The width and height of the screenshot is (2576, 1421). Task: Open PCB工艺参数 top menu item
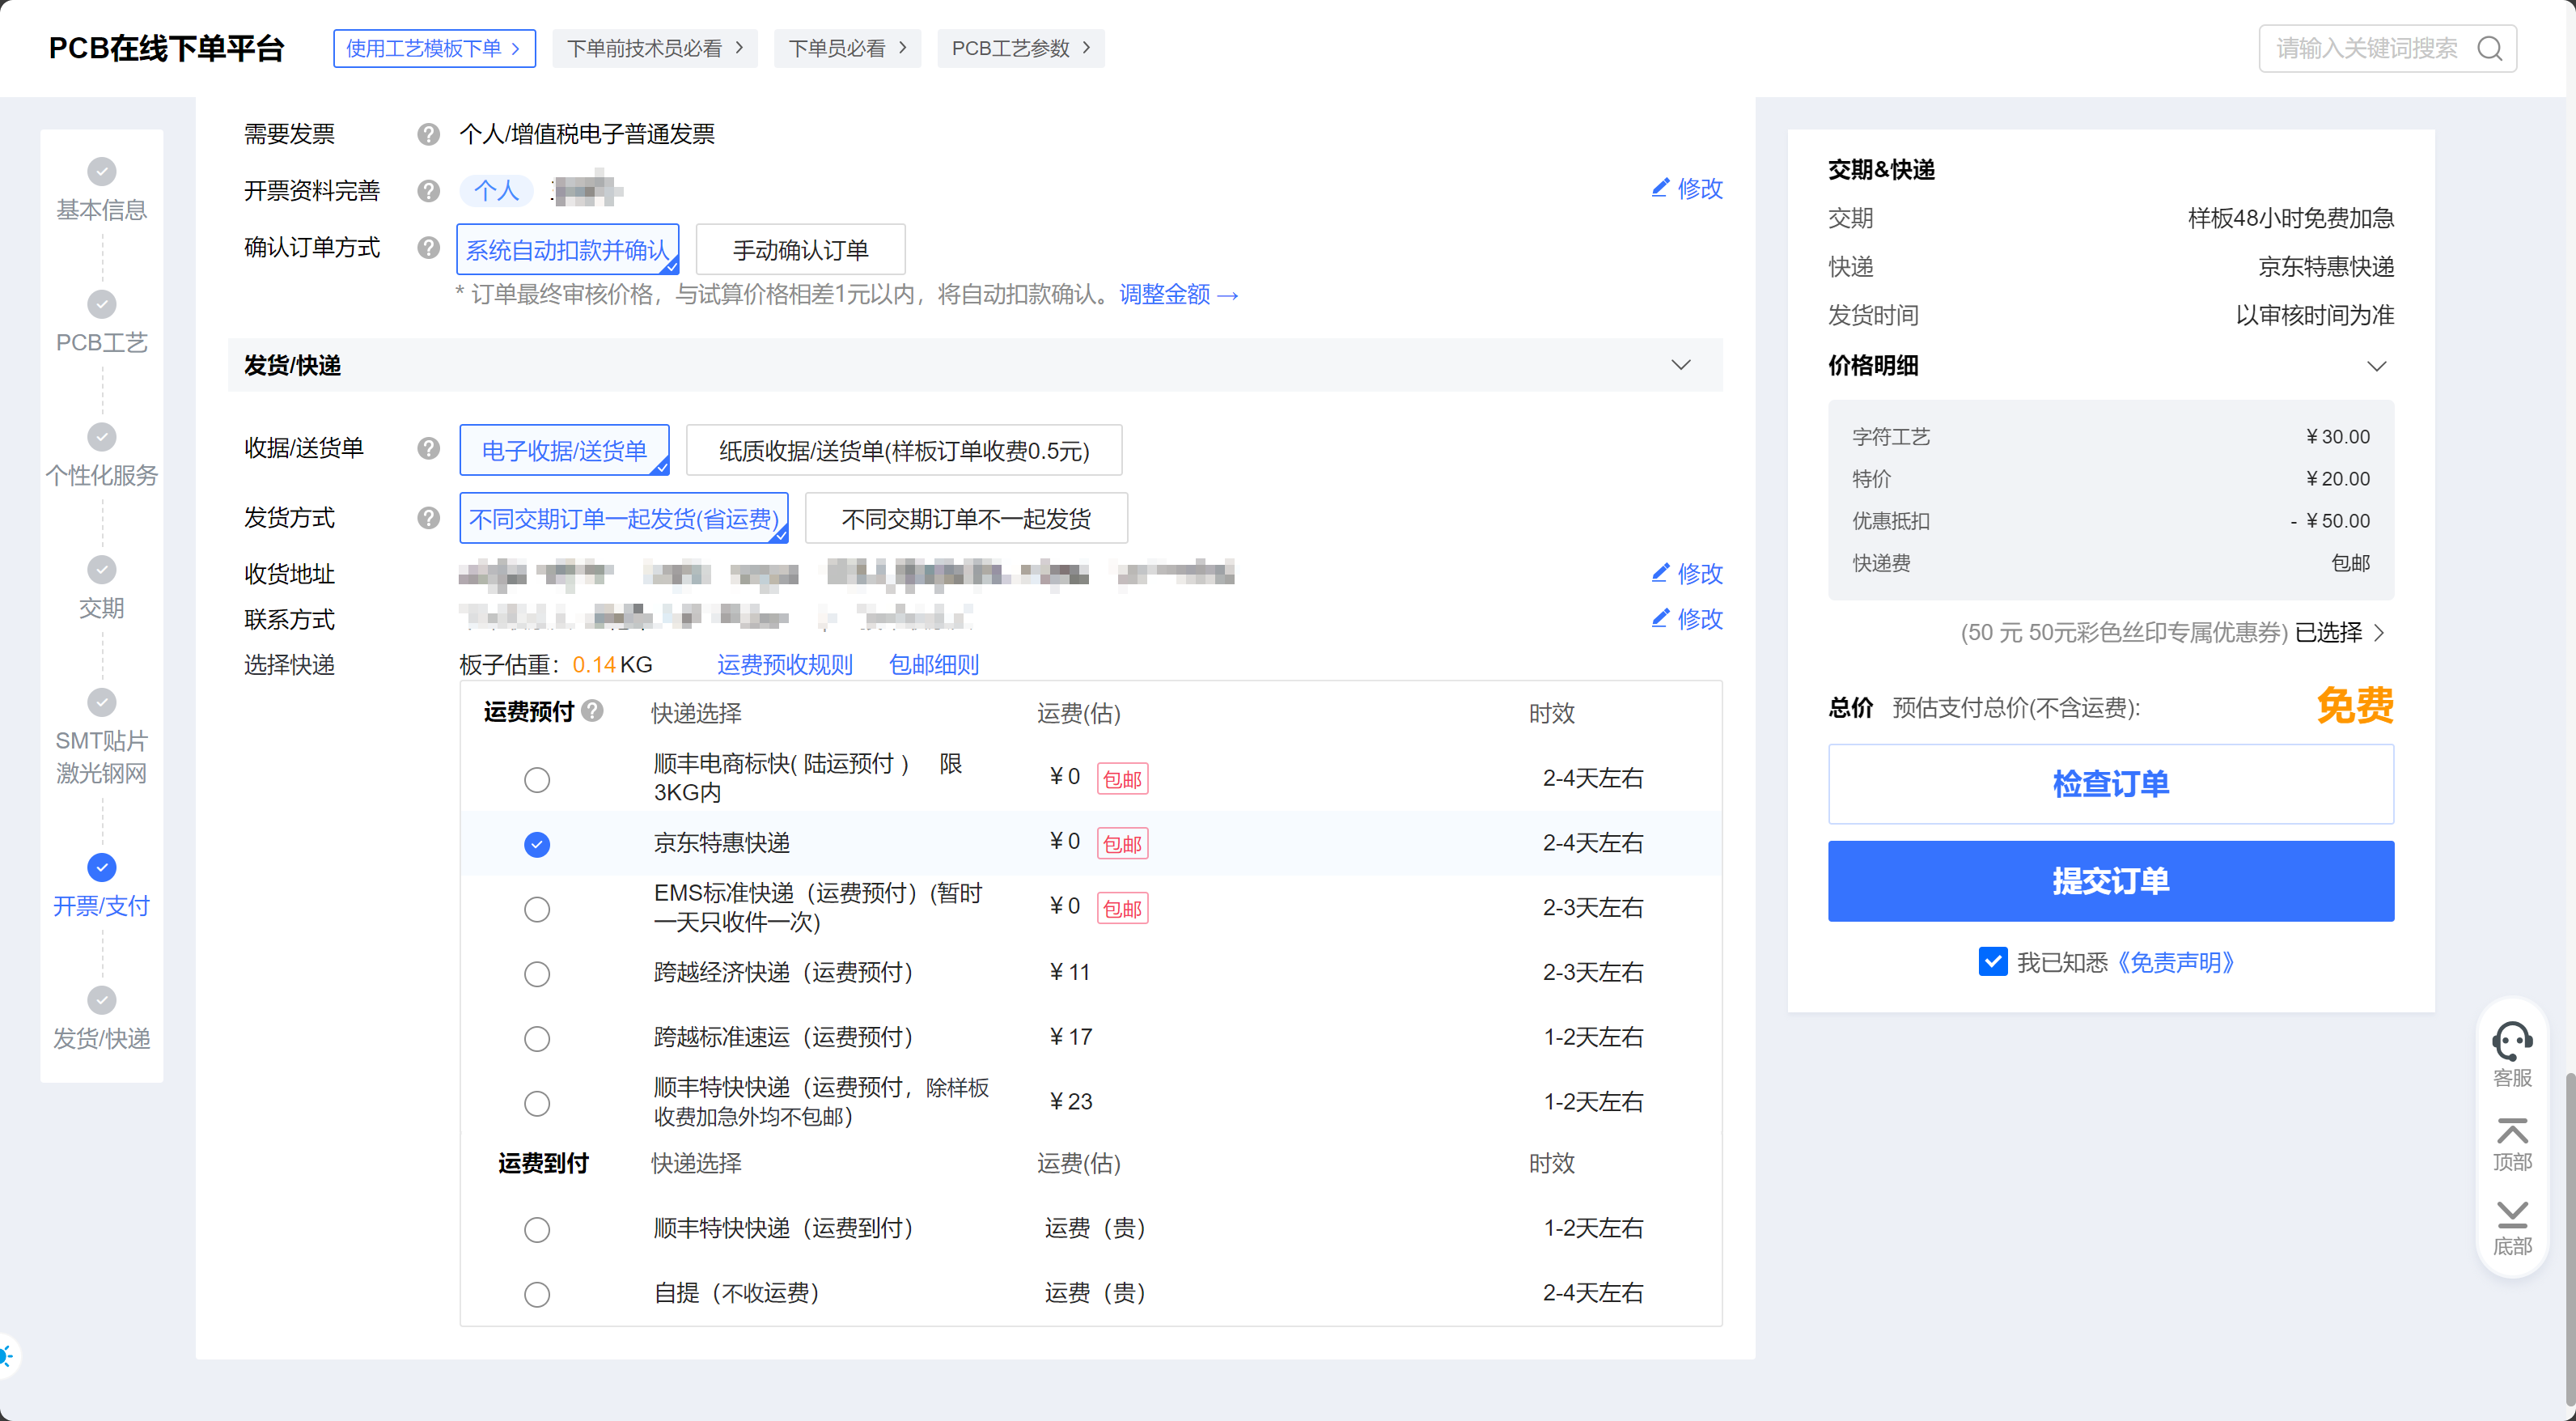1020,48
